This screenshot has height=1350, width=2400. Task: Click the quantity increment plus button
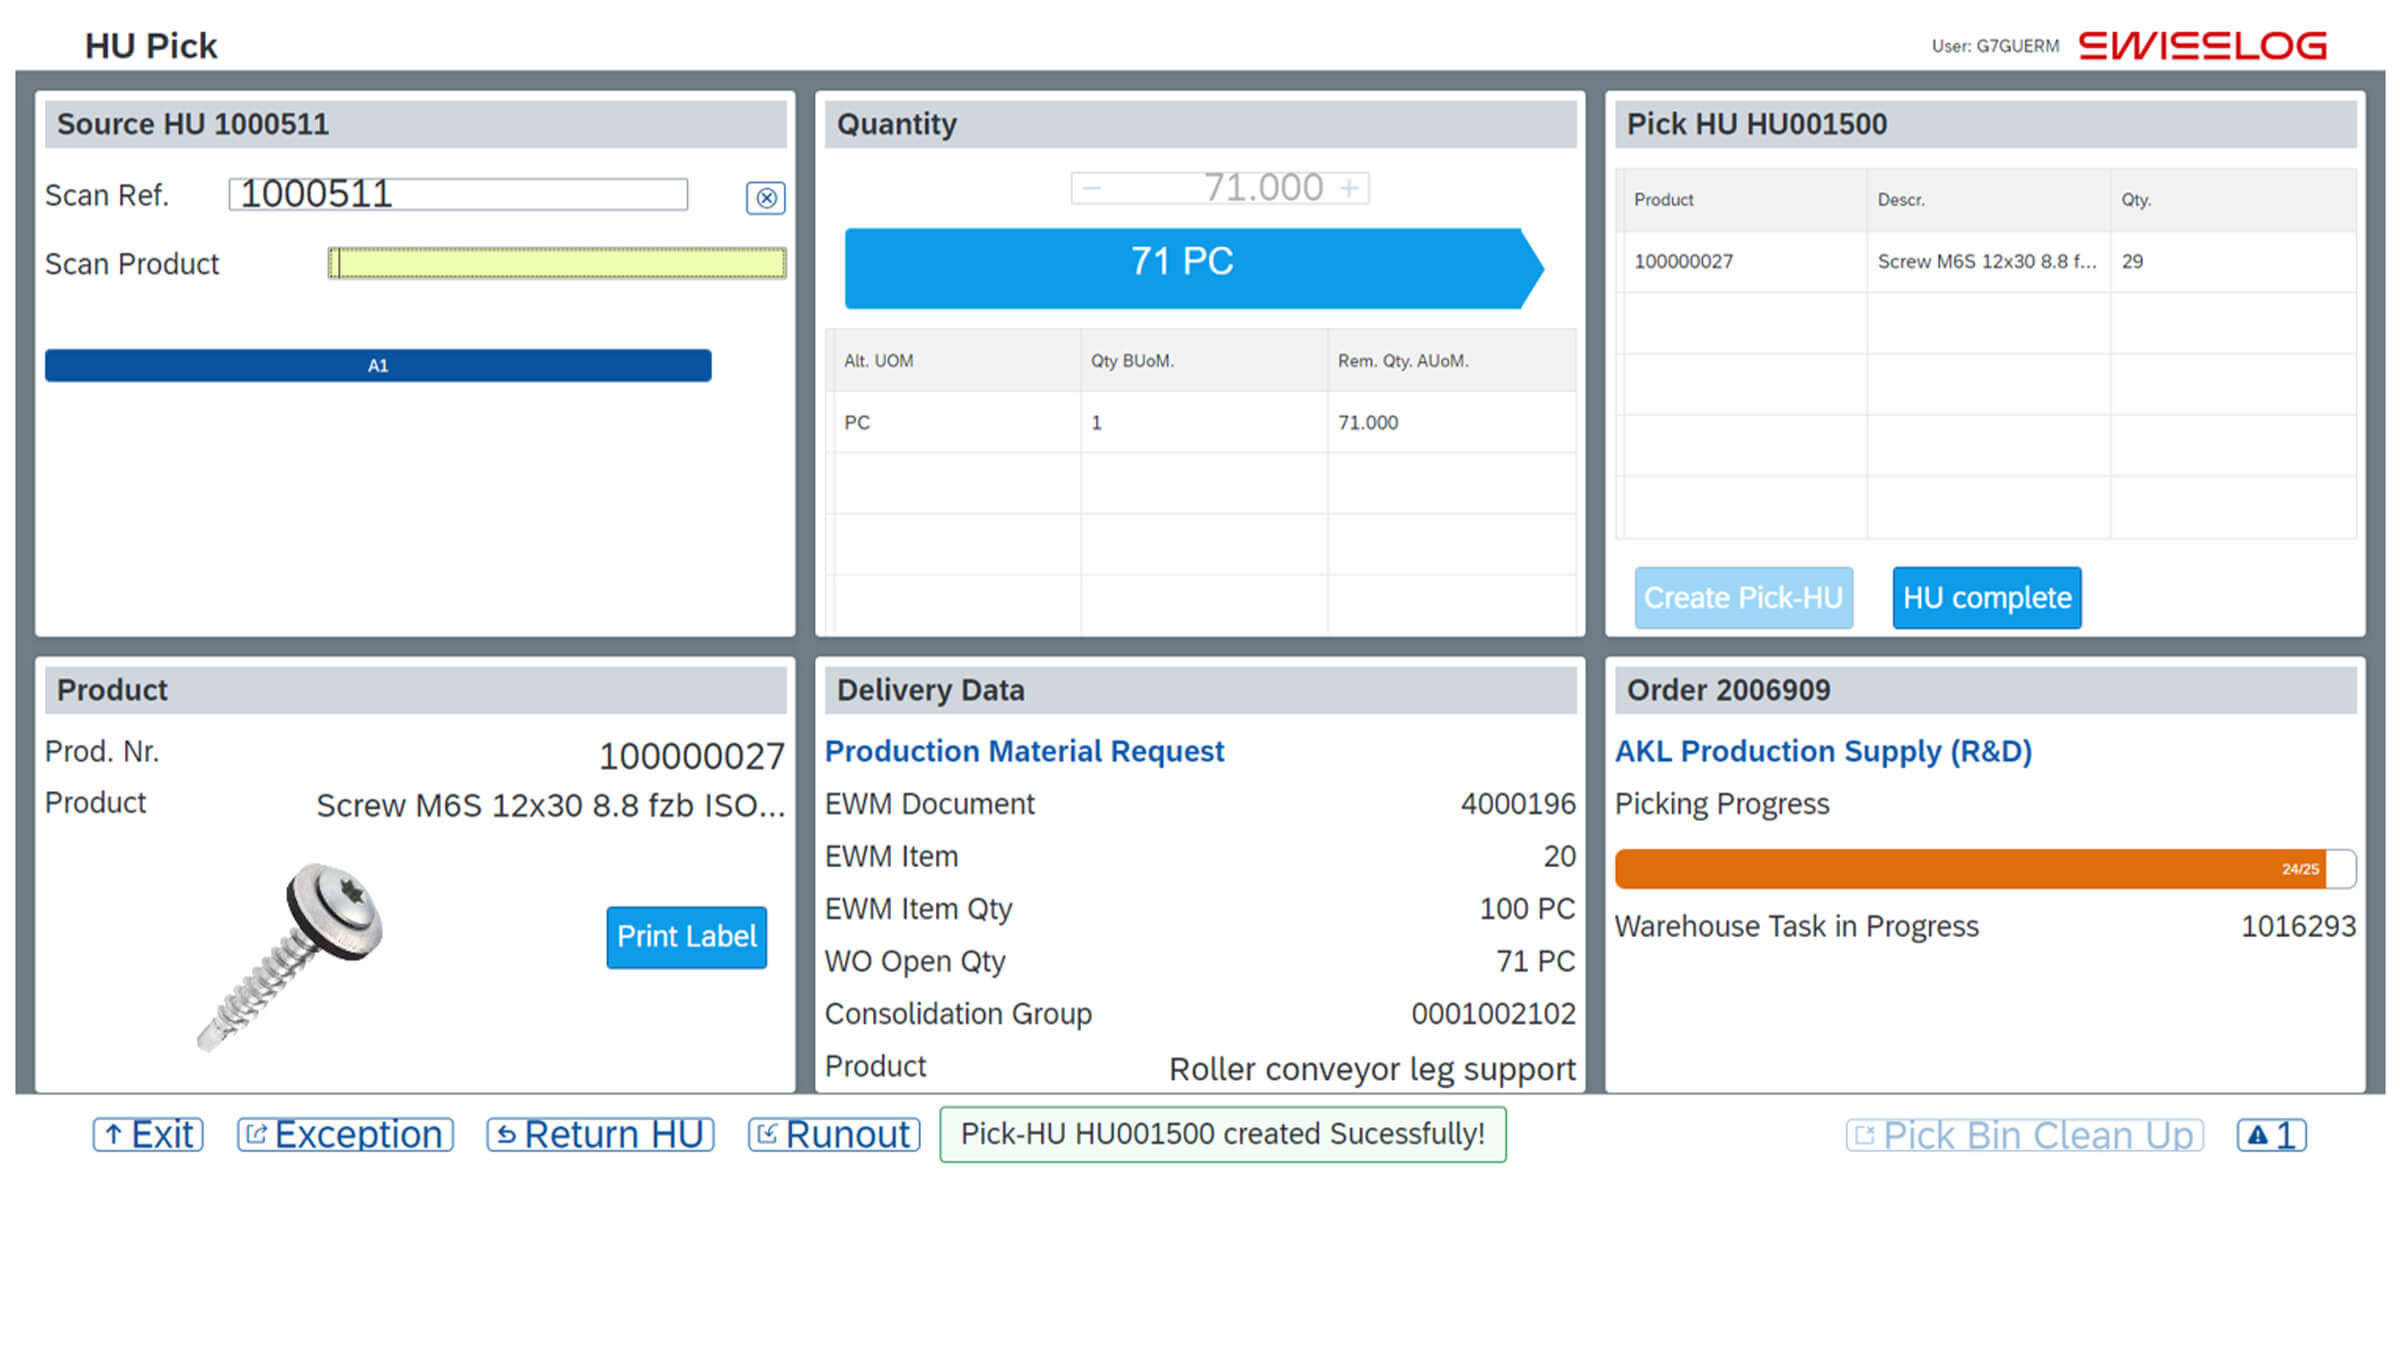[x=1352, y=186]
